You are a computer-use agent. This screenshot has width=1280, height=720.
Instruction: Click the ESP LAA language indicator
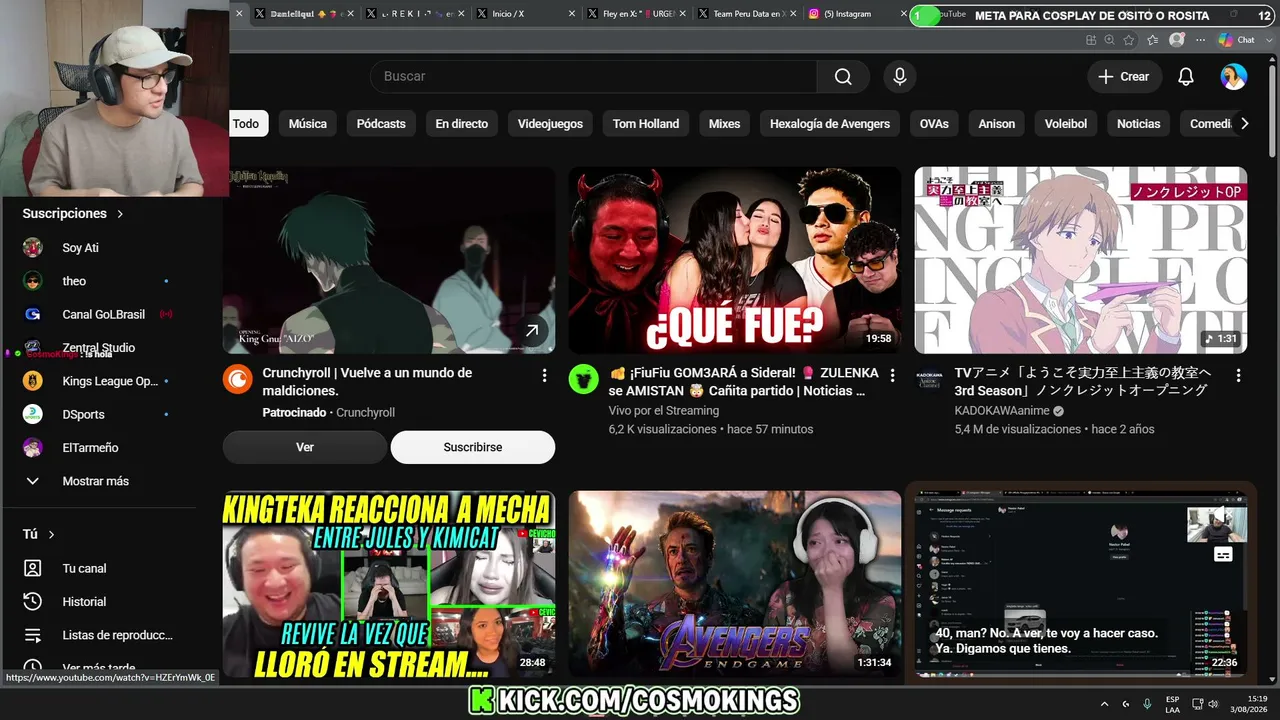1172,704
